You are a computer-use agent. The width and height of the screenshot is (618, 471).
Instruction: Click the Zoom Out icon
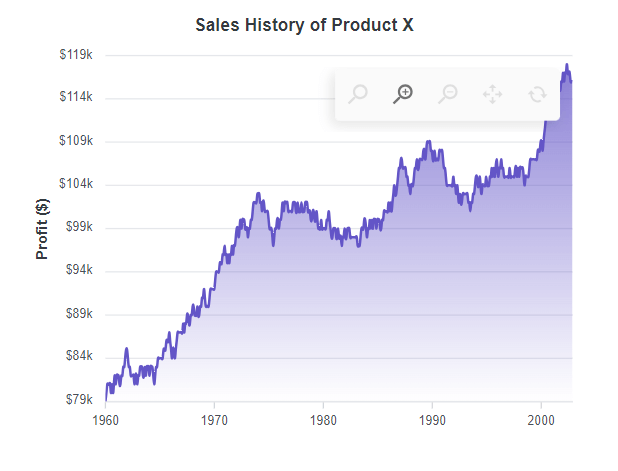click(x=449, y=94)
